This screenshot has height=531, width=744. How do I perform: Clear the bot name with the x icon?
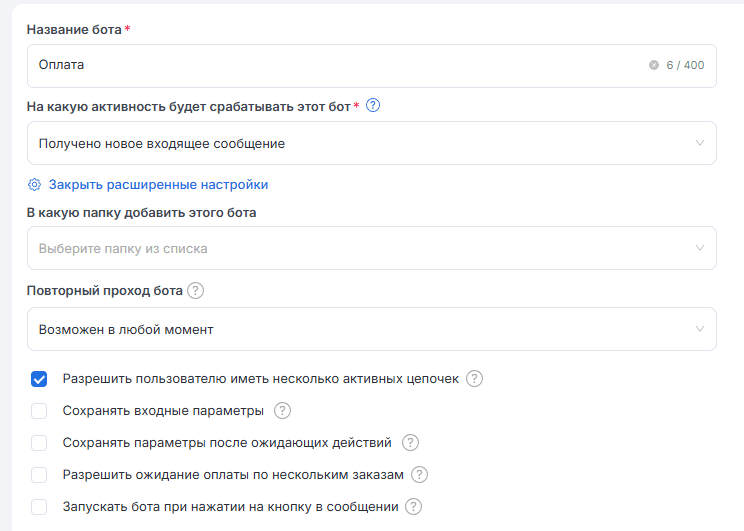[x=653, y=65]
